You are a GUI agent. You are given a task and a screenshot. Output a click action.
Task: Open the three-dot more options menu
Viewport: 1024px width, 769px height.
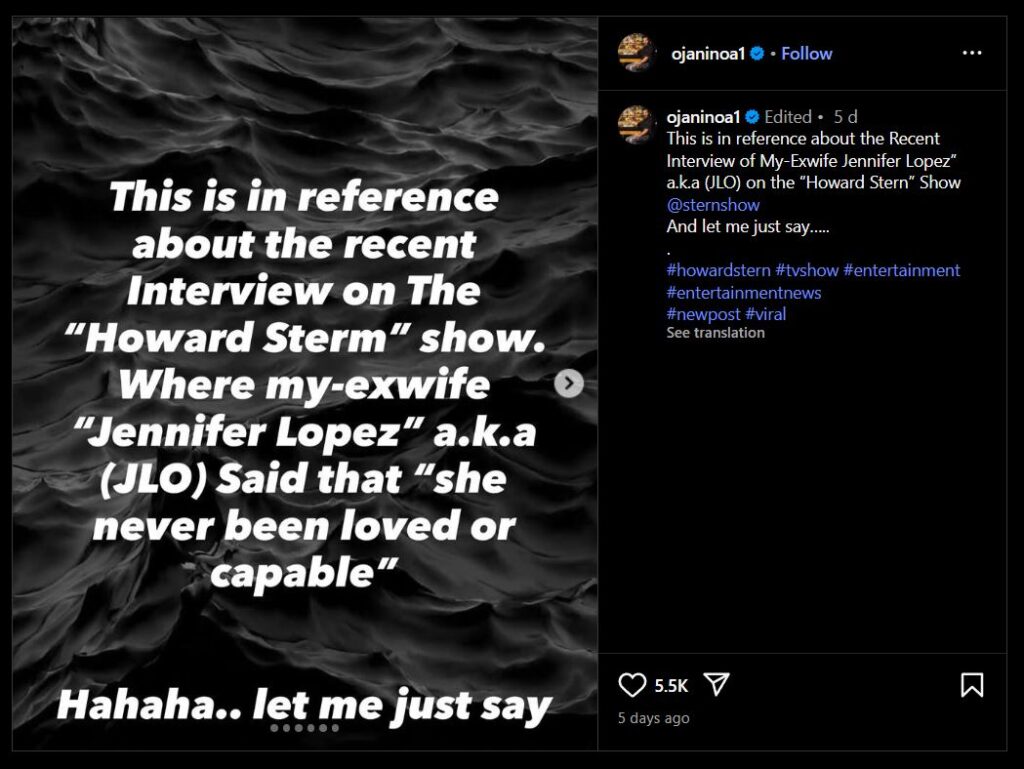click(x=972, y=53)
